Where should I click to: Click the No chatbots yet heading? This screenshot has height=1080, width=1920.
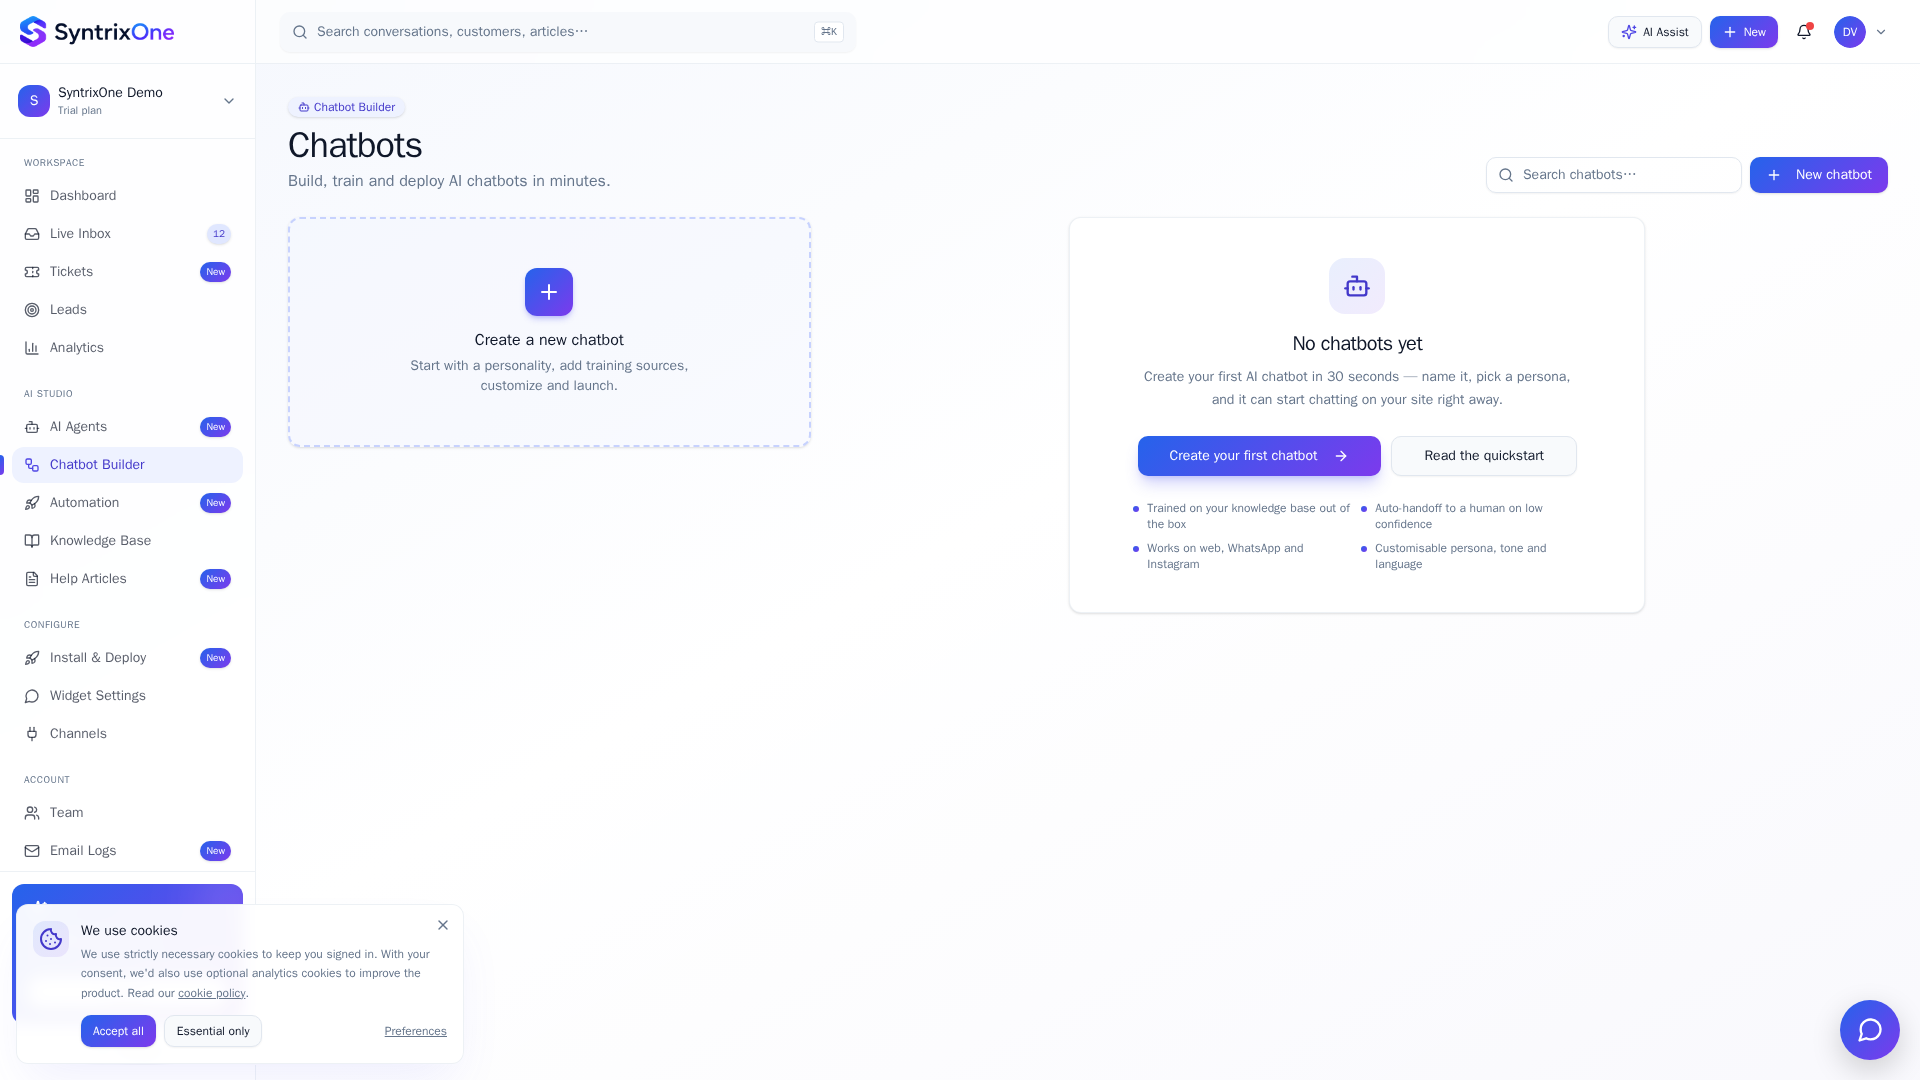(1357, 344)
